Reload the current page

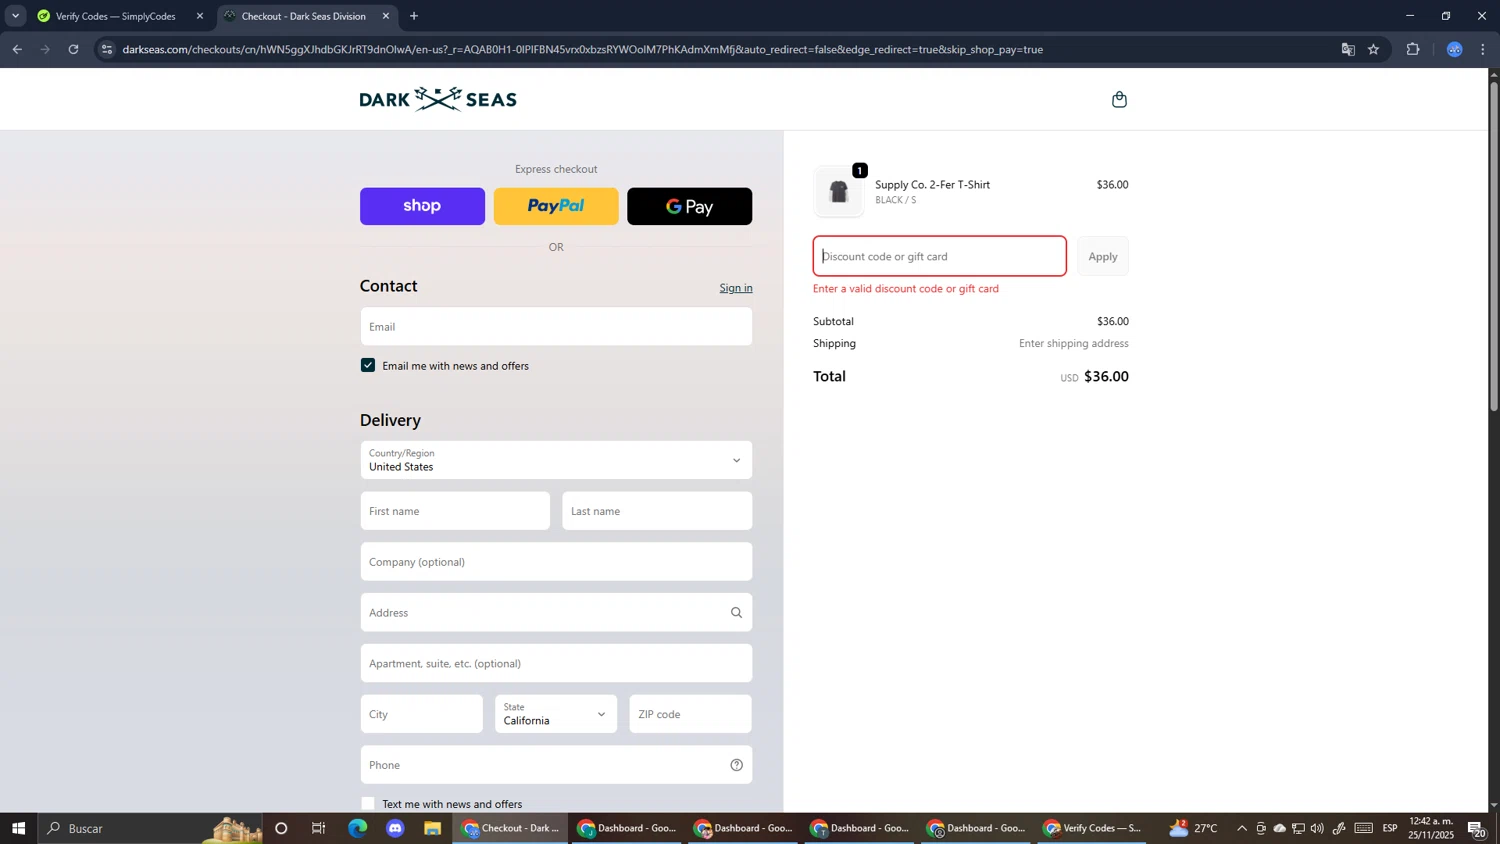click(x=73, y=49)
